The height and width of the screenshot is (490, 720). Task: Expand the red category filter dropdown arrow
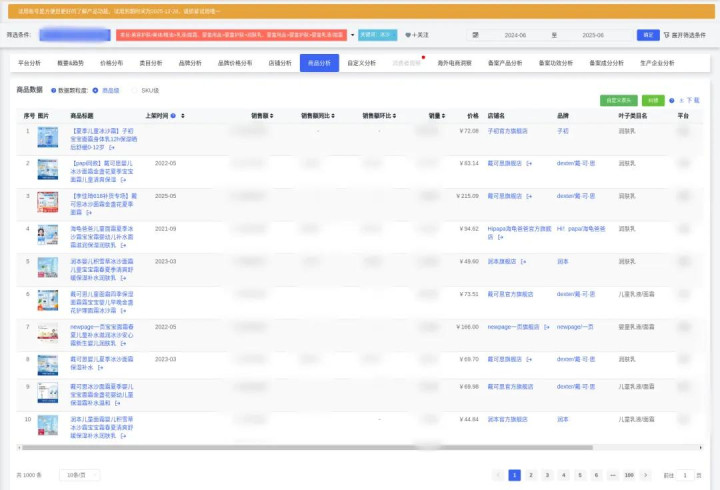(x=353, y=35)
